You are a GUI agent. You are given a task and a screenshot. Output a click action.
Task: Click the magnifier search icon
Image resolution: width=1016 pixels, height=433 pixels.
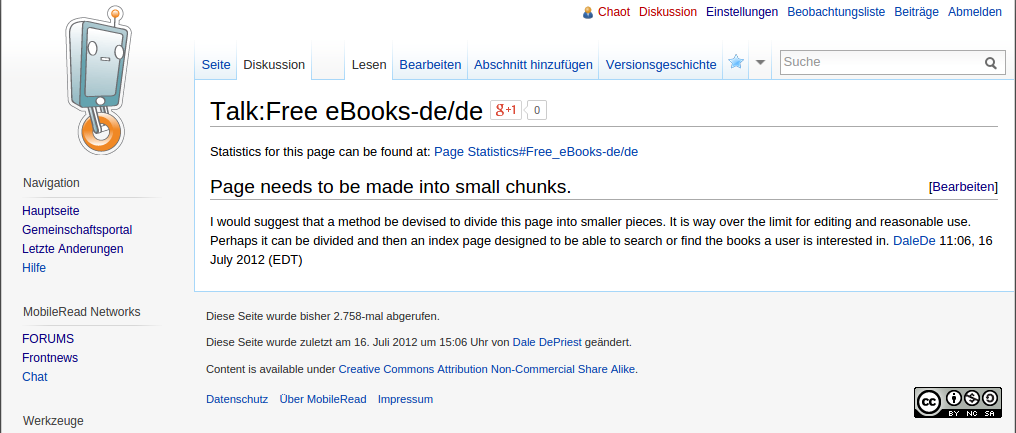pos(990,63)
